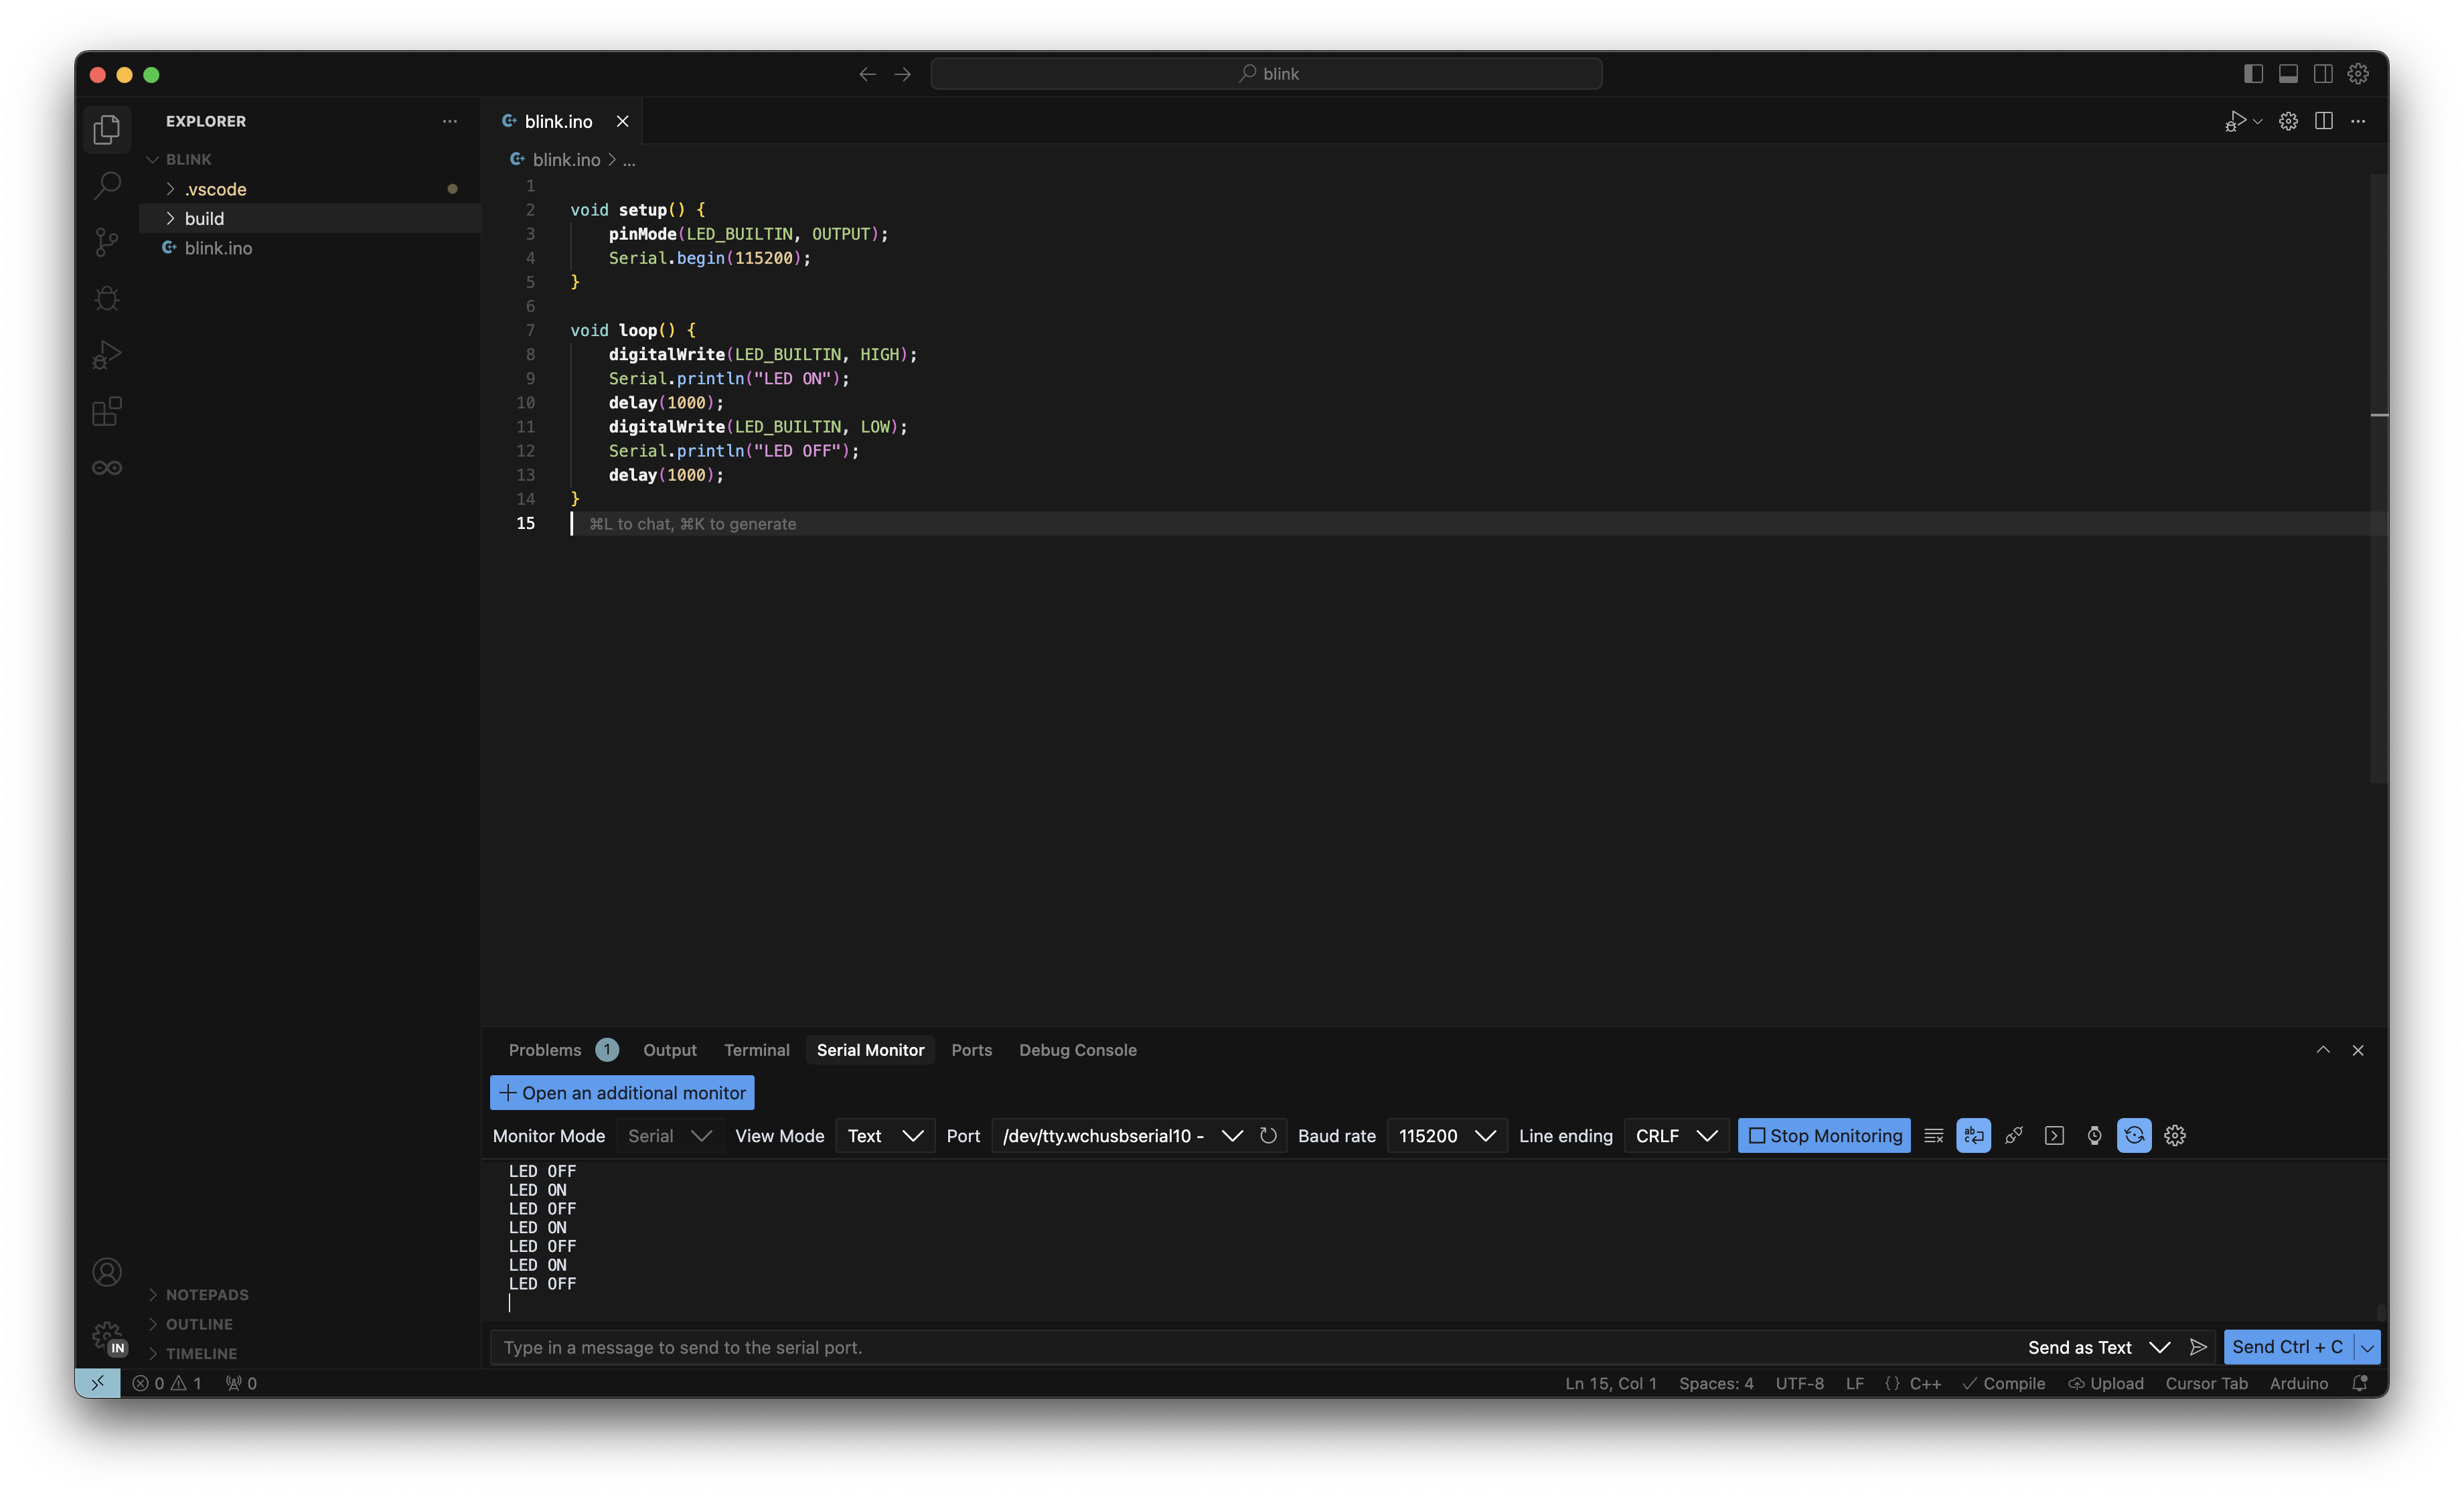Click Stop Monitoring button
Screen dimensions: 2464x1497
(1824, 1135)
